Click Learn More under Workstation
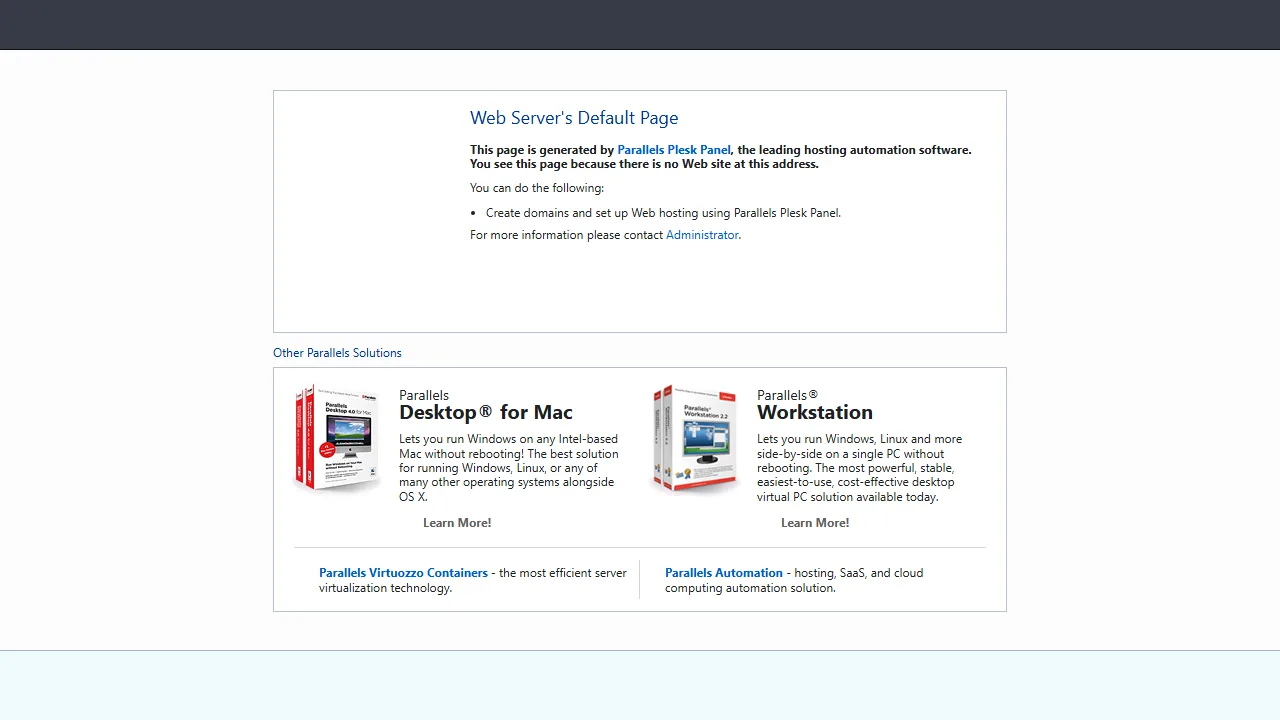The image size is (1280, 720). pos(815,523)
